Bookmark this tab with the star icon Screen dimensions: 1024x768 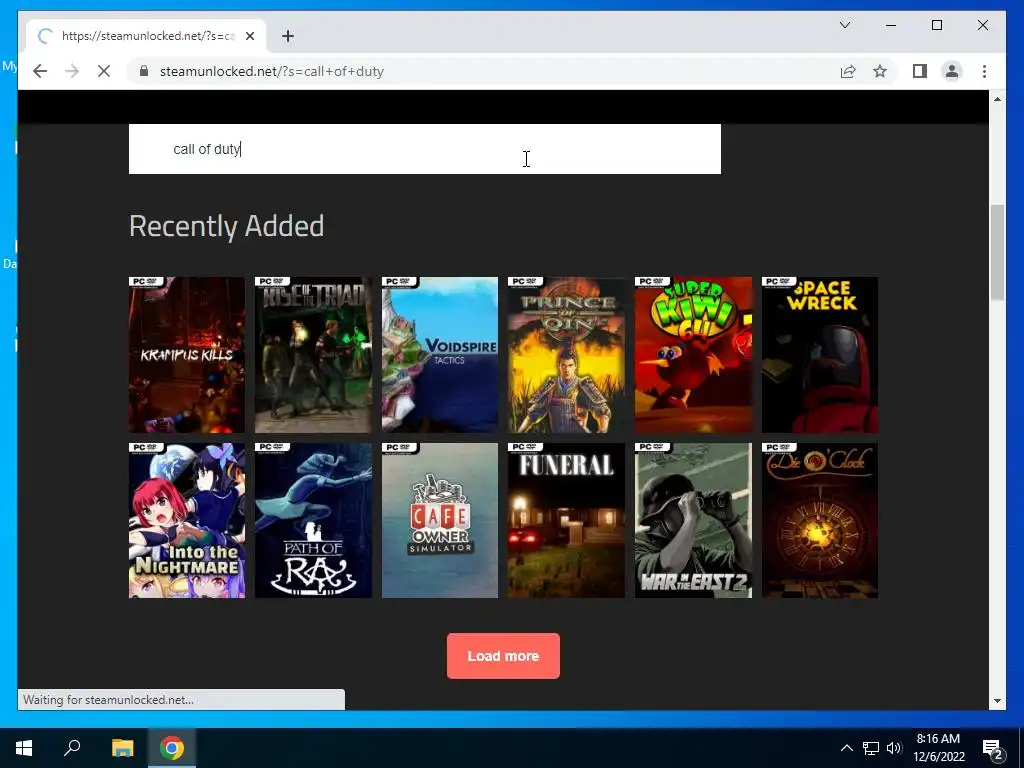[x=880, y=71]
